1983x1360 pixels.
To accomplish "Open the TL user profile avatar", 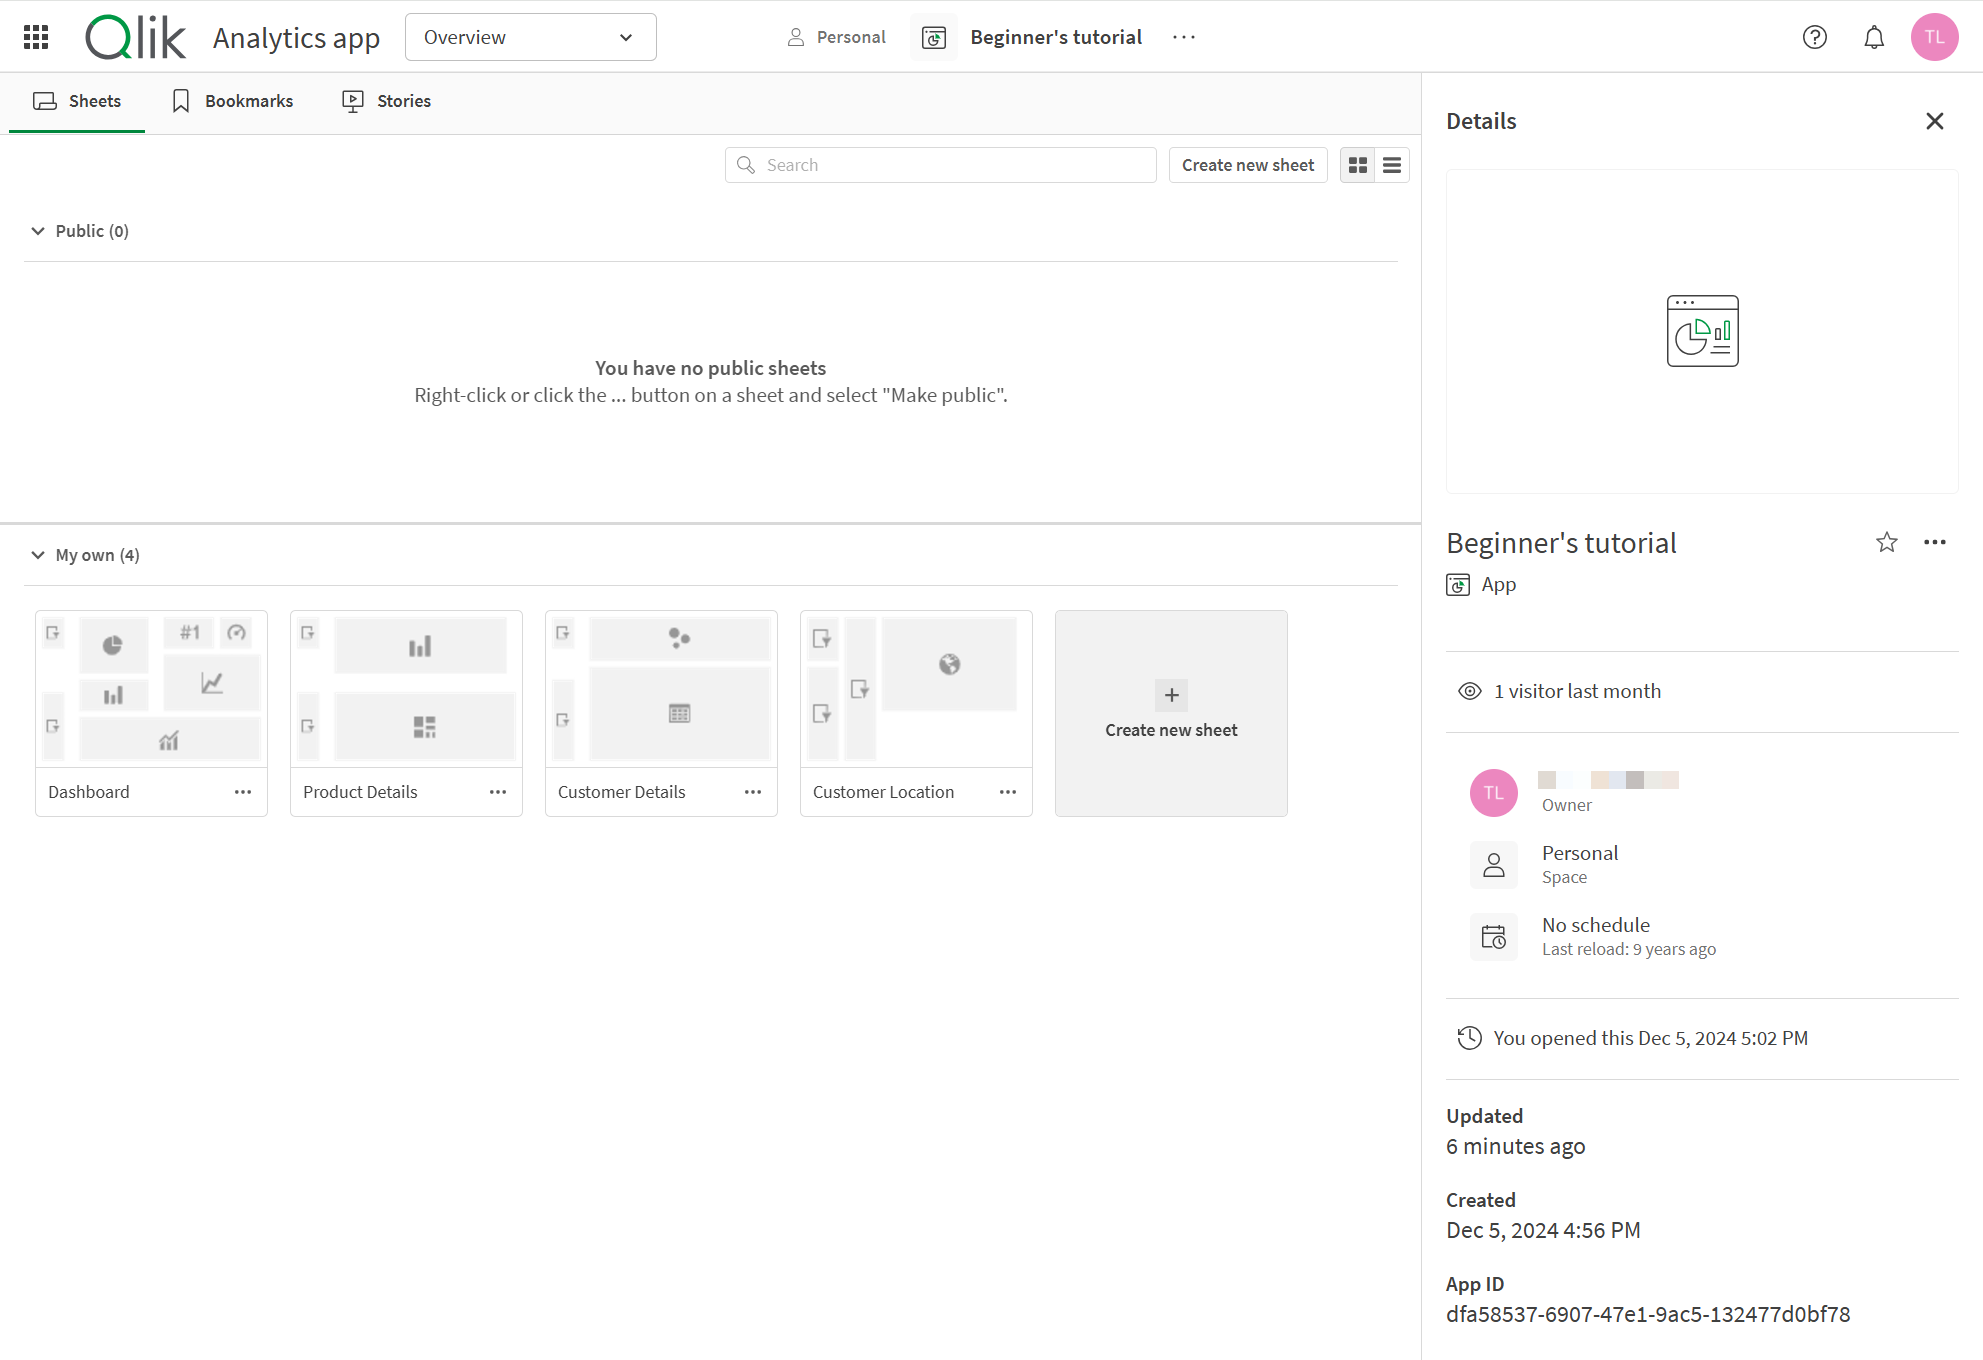I will [1934, 37].
